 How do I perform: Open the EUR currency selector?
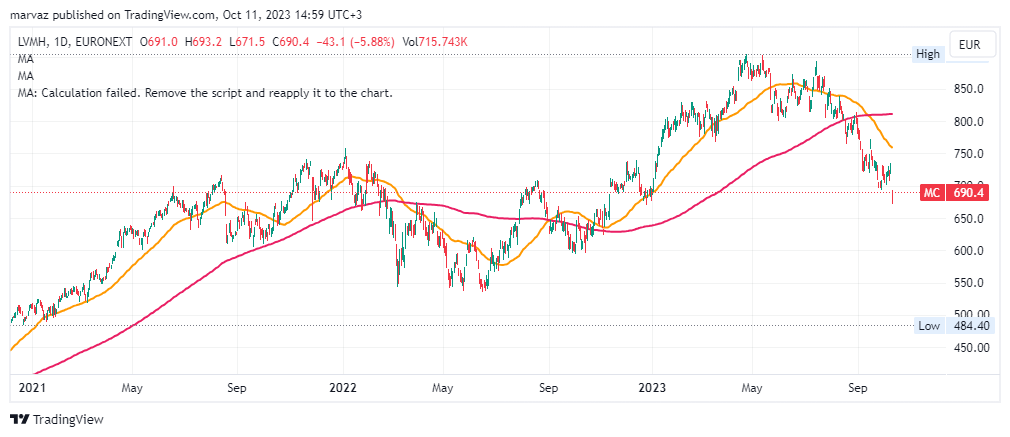[x=969, y=45]
